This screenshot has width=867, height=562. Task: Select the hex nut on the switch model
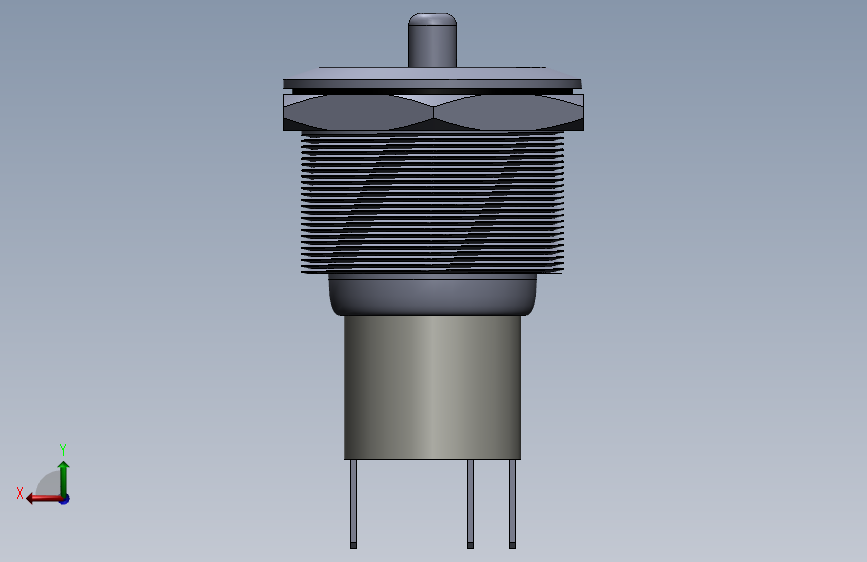(434, 112)
